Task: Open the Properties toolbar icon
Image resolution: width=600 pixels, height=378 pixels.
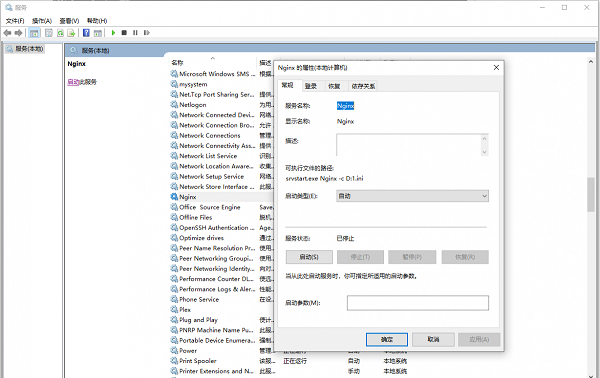Action: coord(49,33)
